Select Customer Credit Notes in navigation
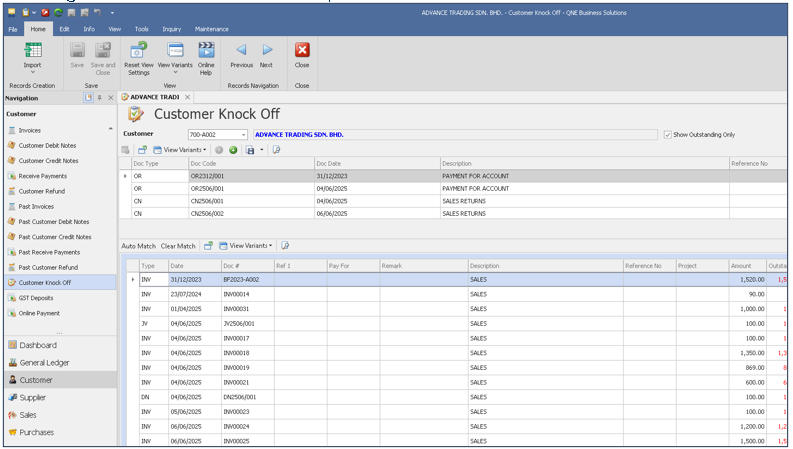The image size is (793, 449). [x=48, y=160]
